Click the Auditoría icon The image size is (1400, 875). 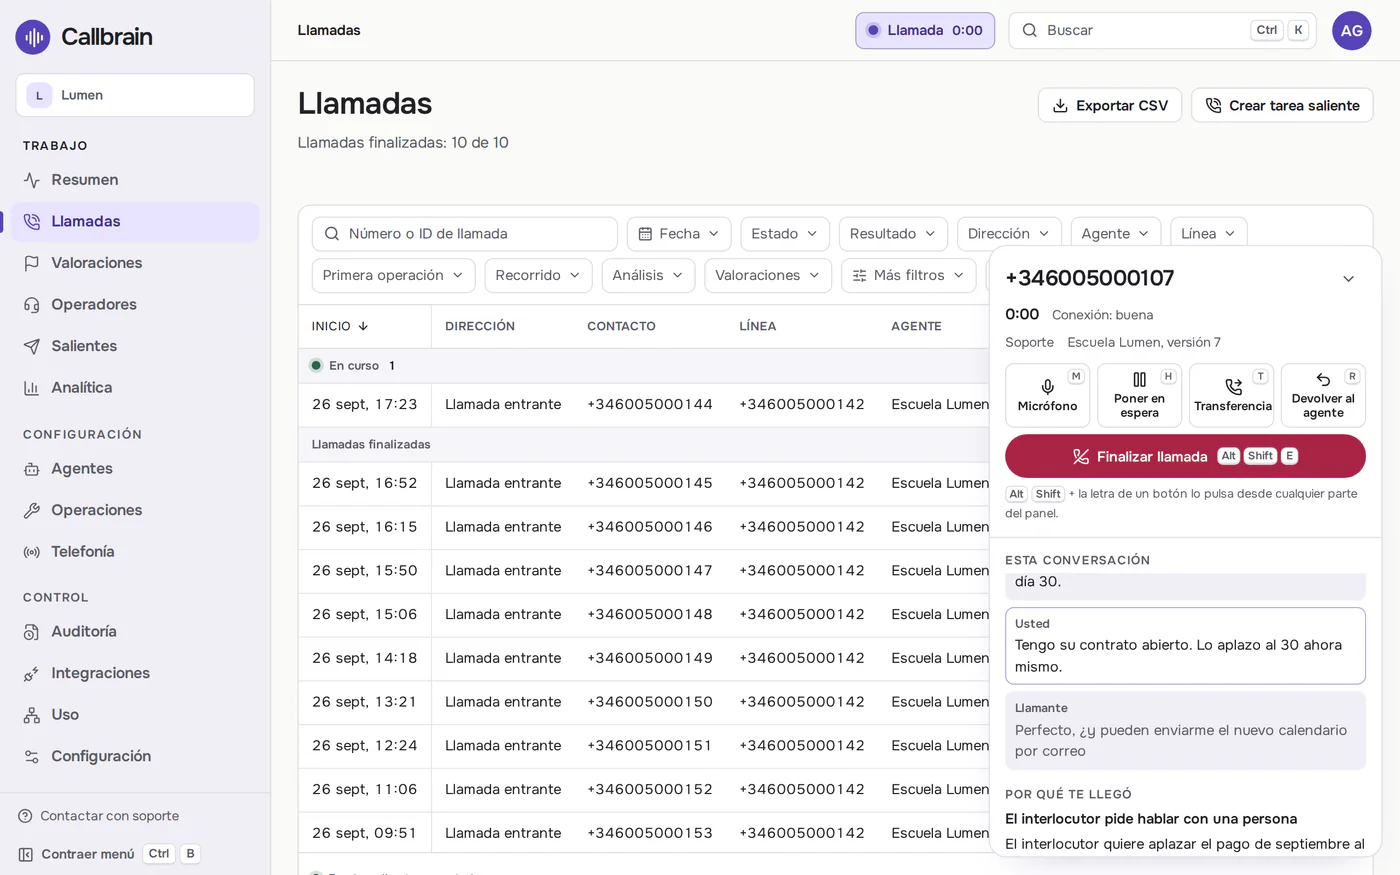(32, 632)
